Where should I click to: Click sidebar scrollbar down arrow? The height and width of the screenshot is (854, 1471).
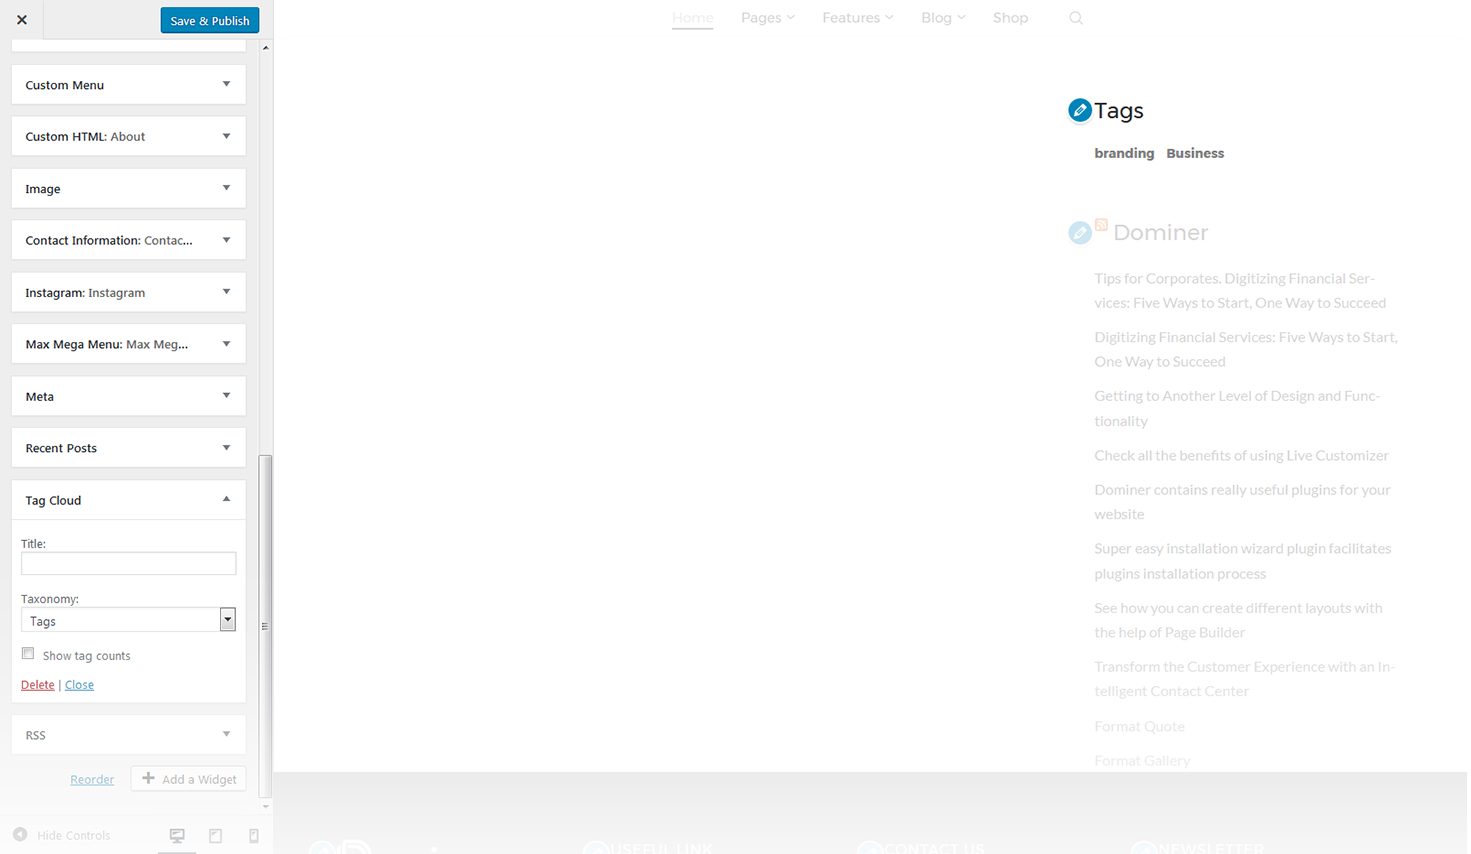[x=265, y=806]
